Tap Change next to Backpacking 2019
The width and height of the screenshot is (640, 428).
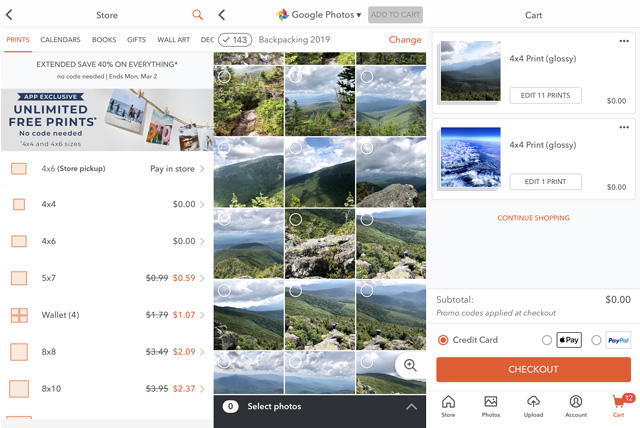point(405,40)
